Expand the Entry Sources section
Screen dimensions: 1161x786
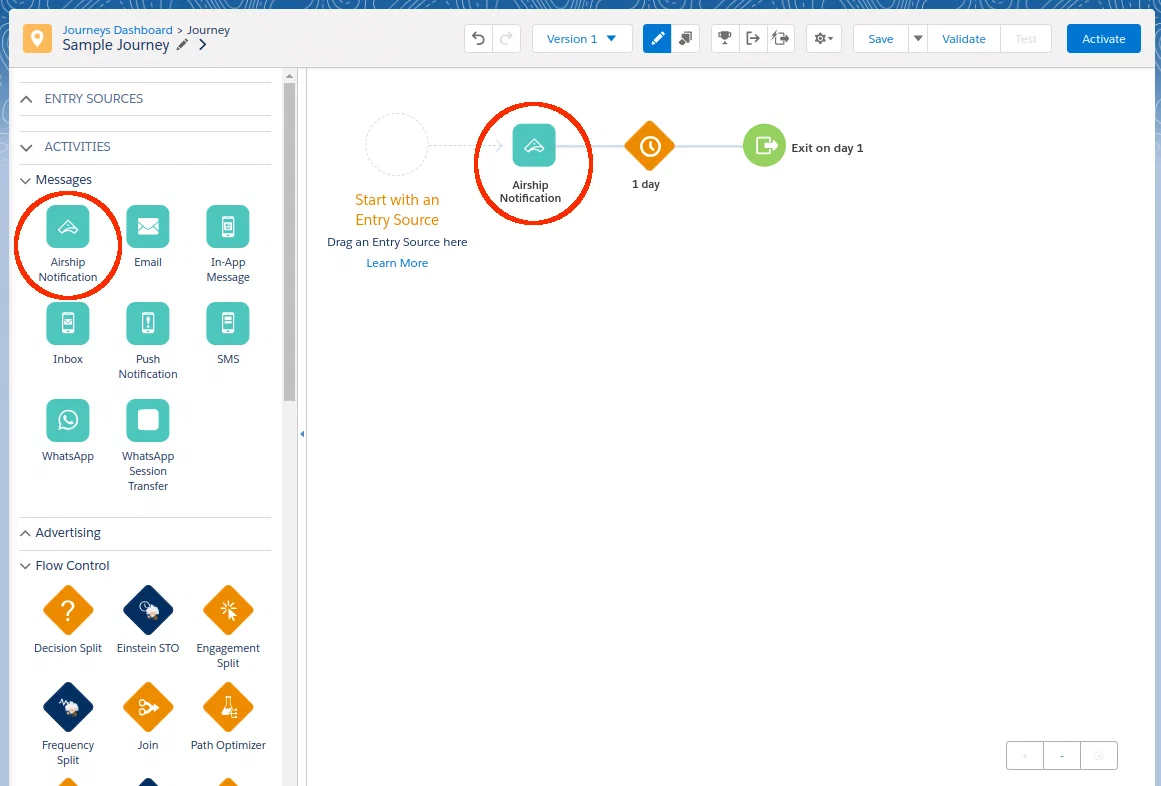pos(93,99)
